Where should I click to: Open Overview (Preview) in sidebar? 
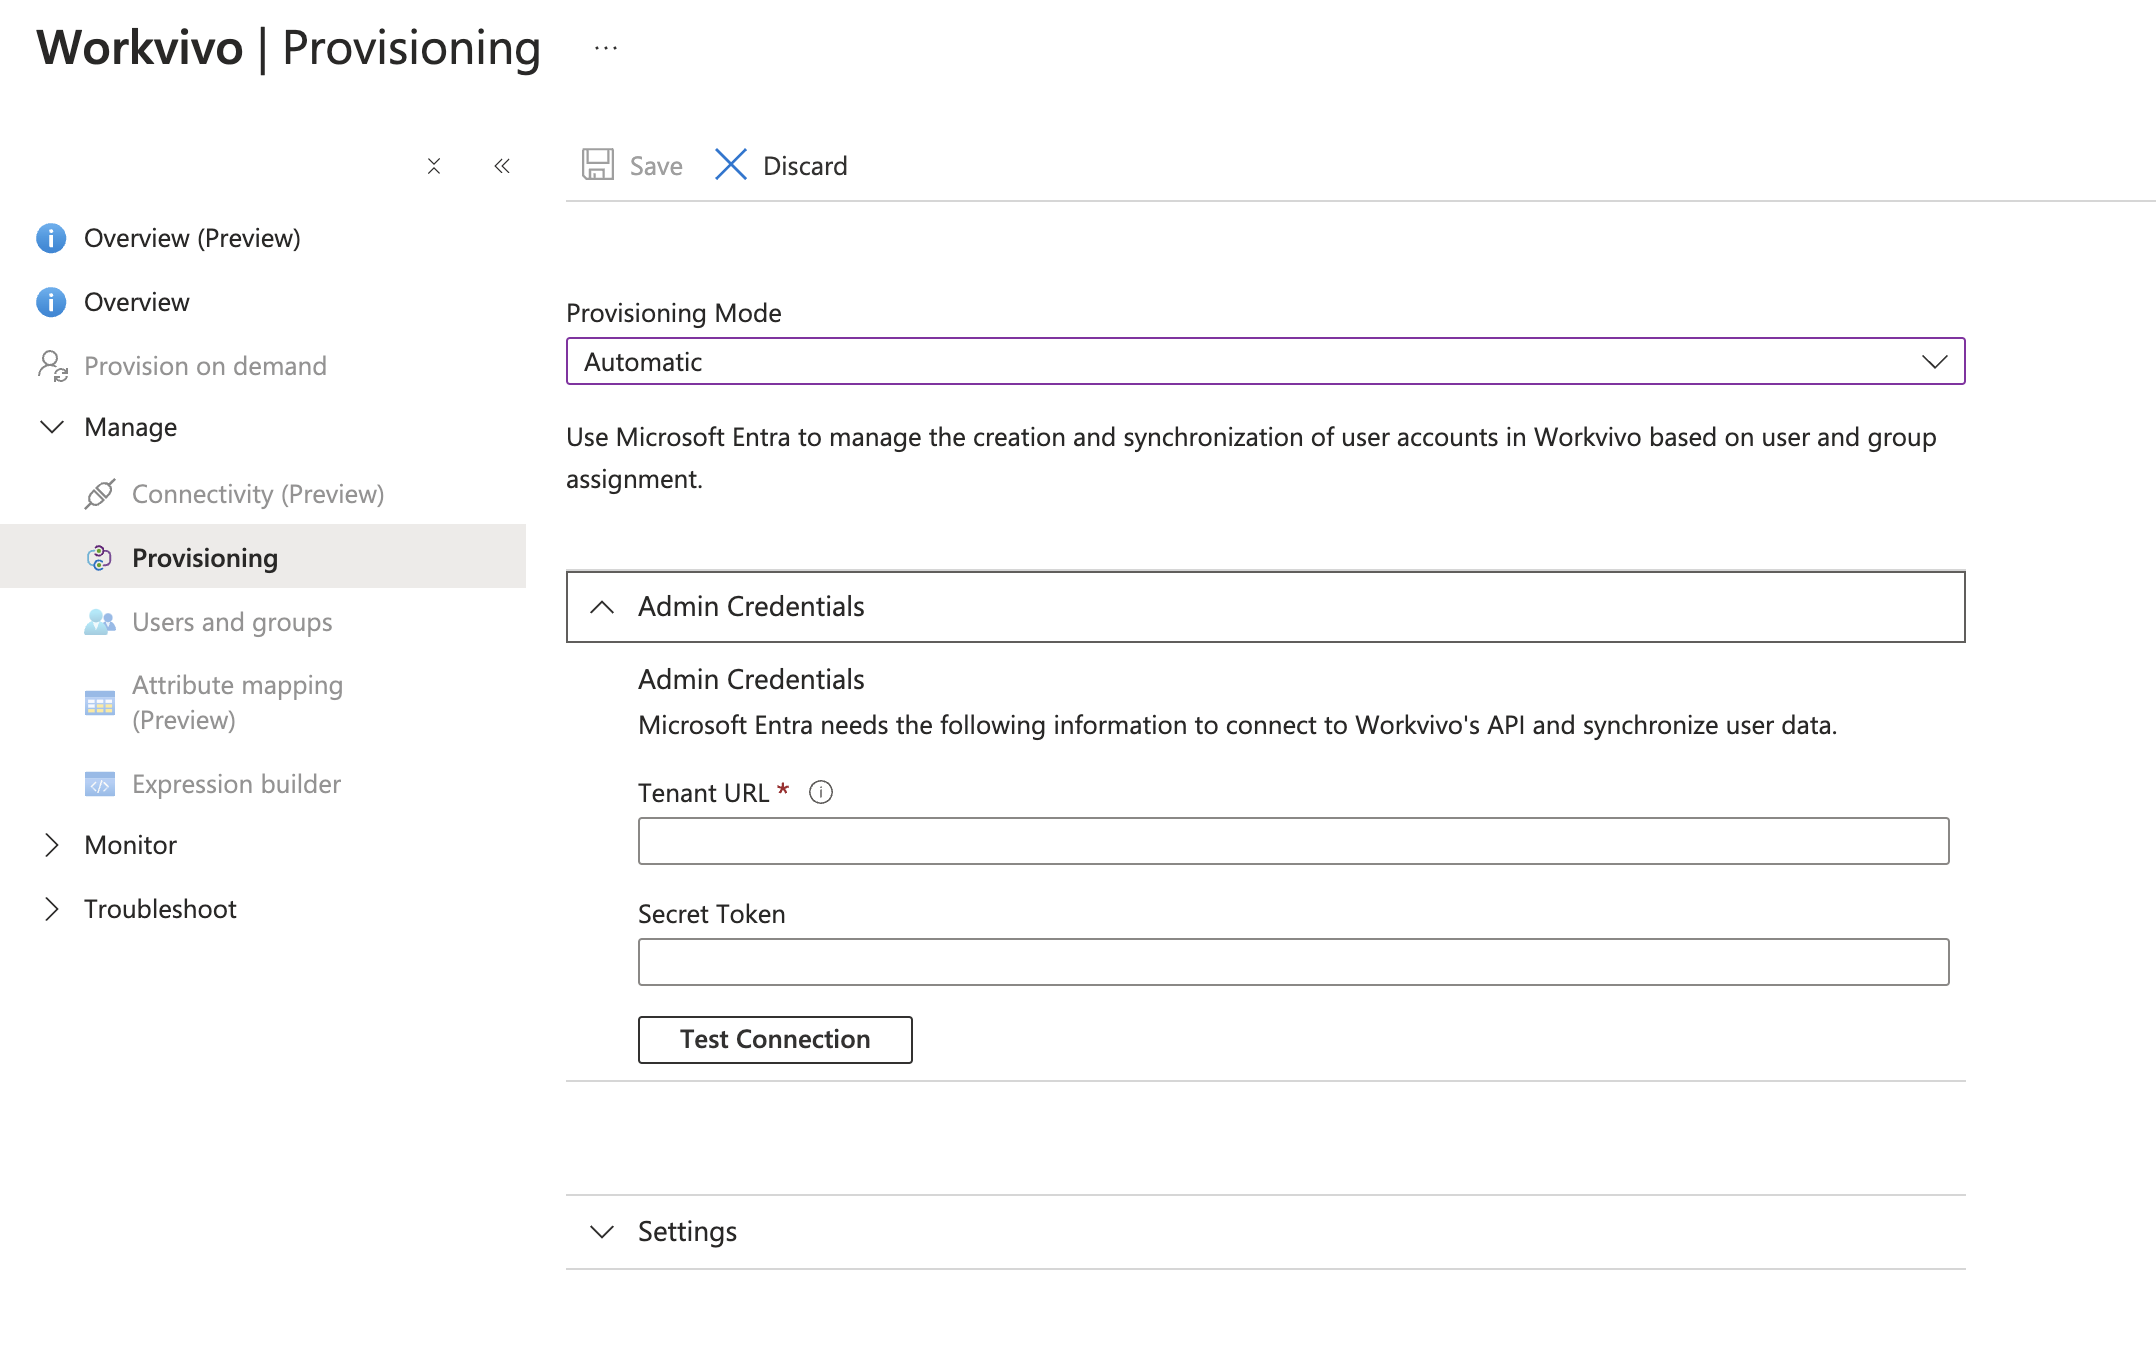point(192,238)
